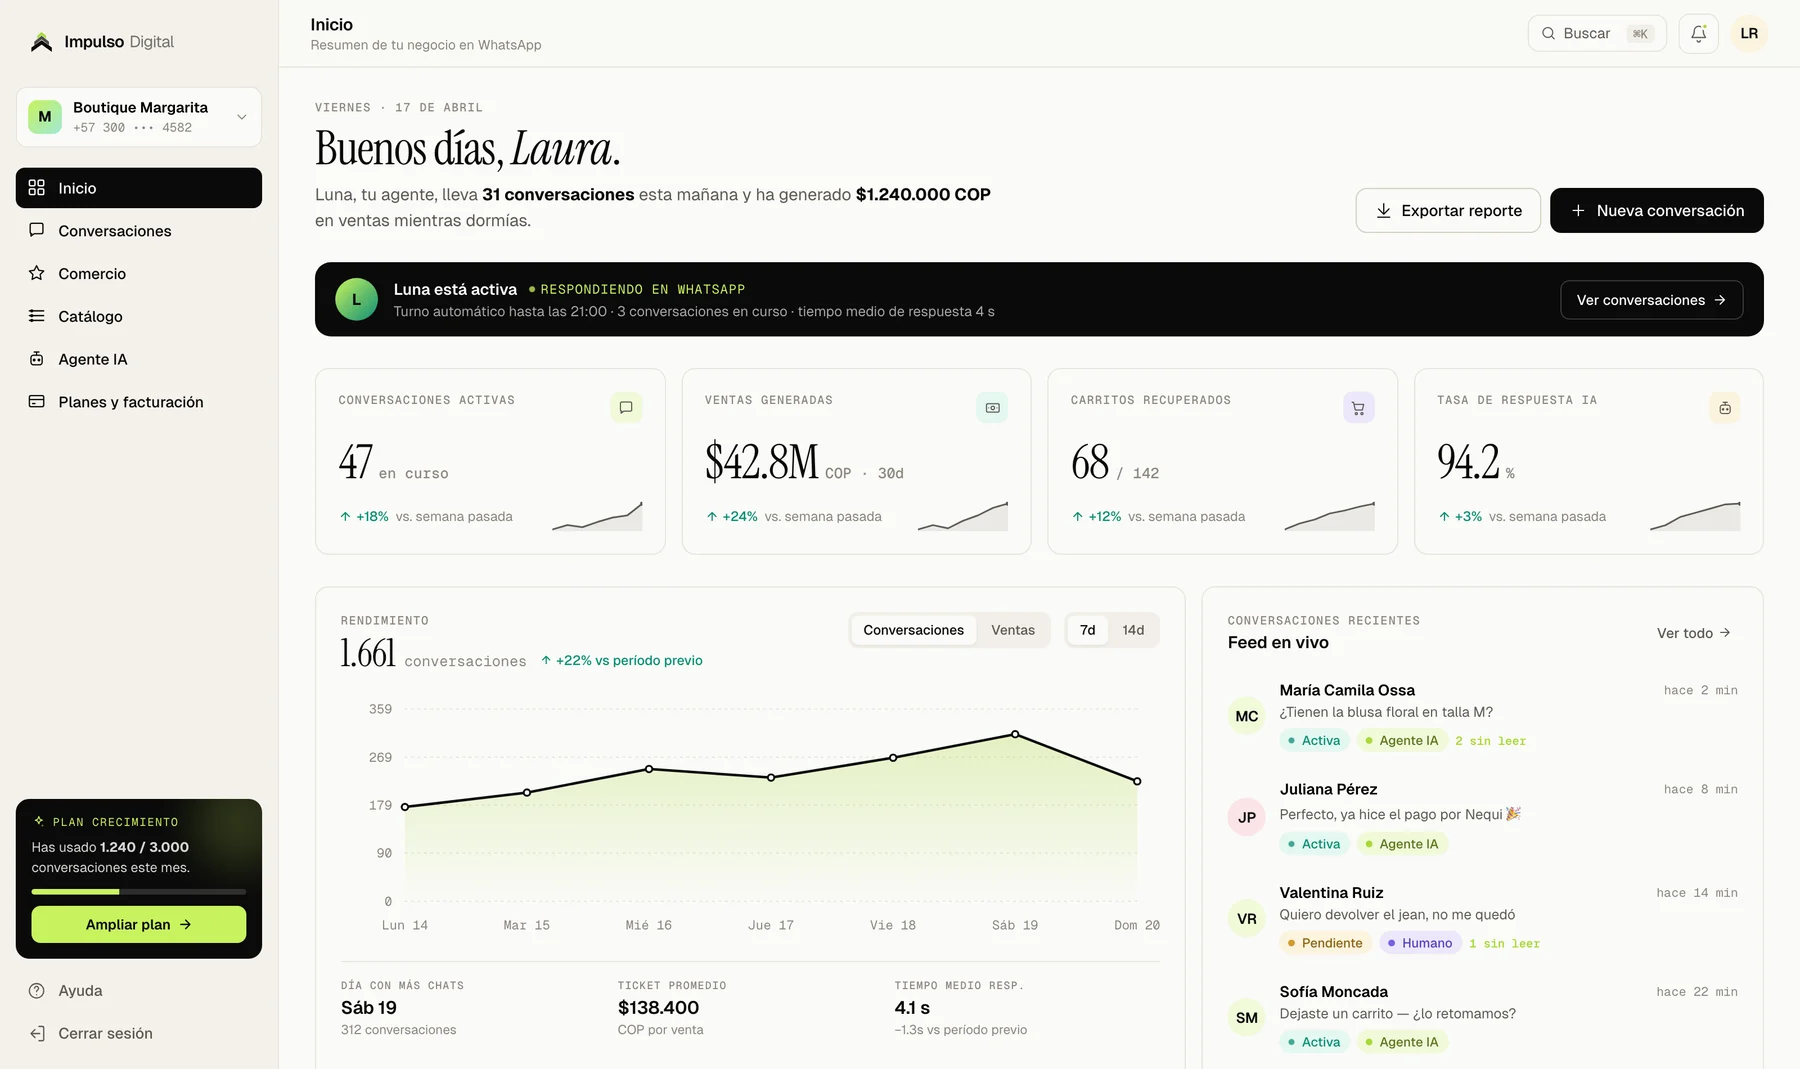Expand the Boutique Margarita account selector
Viewport: 1800px width, 1069px height.
click(139, 117)
